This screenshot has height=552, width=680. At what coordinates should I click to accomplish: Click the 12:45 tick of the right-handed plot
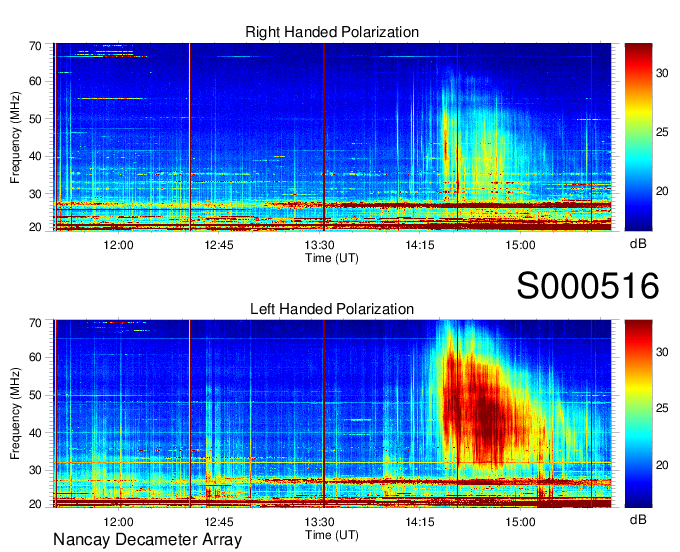[x=219, y=245]
